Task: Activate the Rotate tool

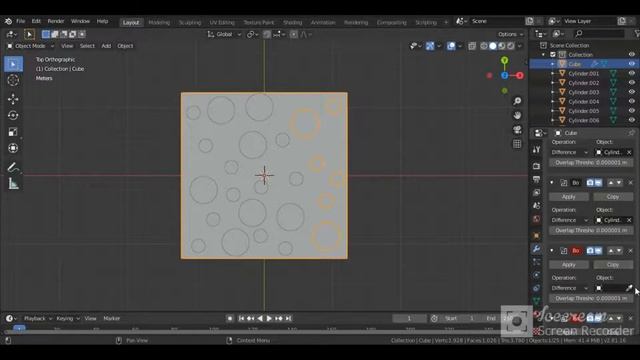Action: click(x=13, y=116)
